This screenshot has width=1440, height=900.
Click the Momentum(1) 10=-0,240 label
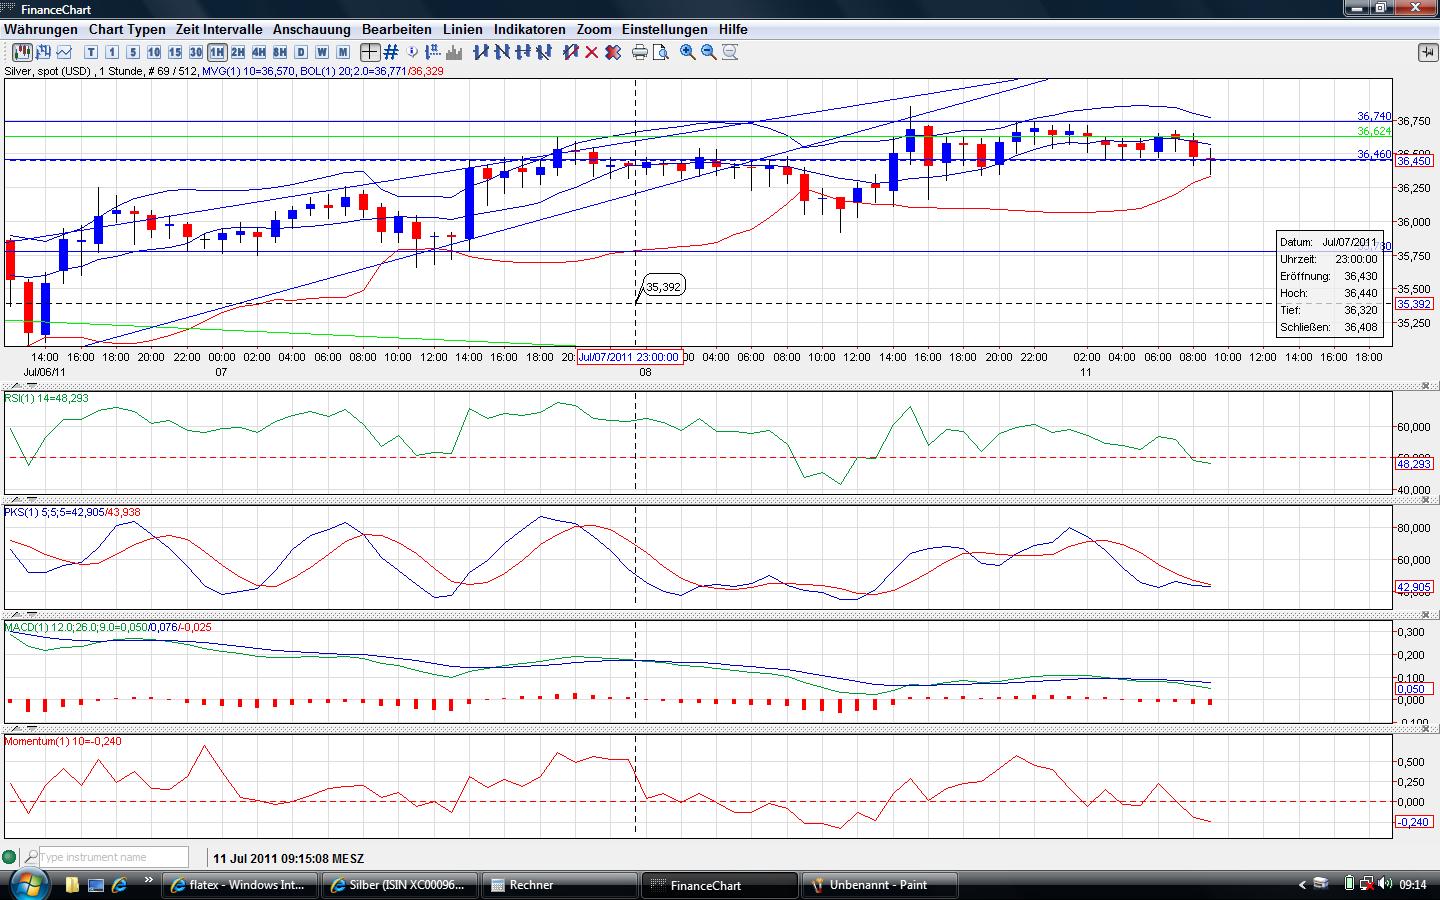pyautogui.click(x=63, y=741)
